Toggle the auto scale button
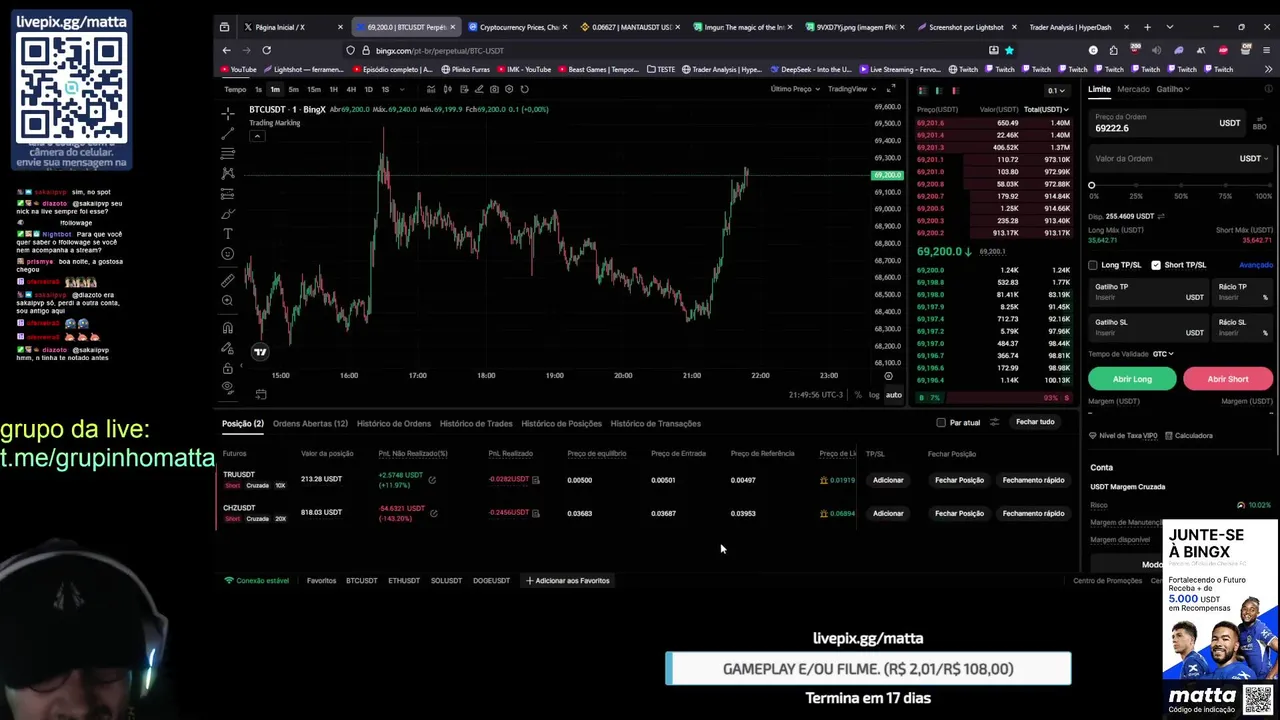1280x720 pixels. [893, 395]
